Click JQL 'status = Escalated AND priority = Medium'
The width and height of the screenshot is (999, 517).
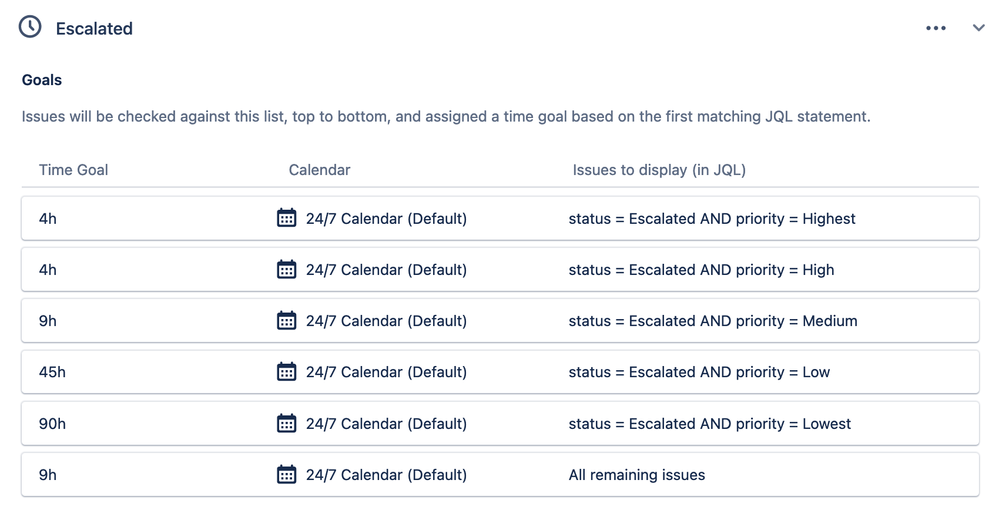click(x=713, y=321)
